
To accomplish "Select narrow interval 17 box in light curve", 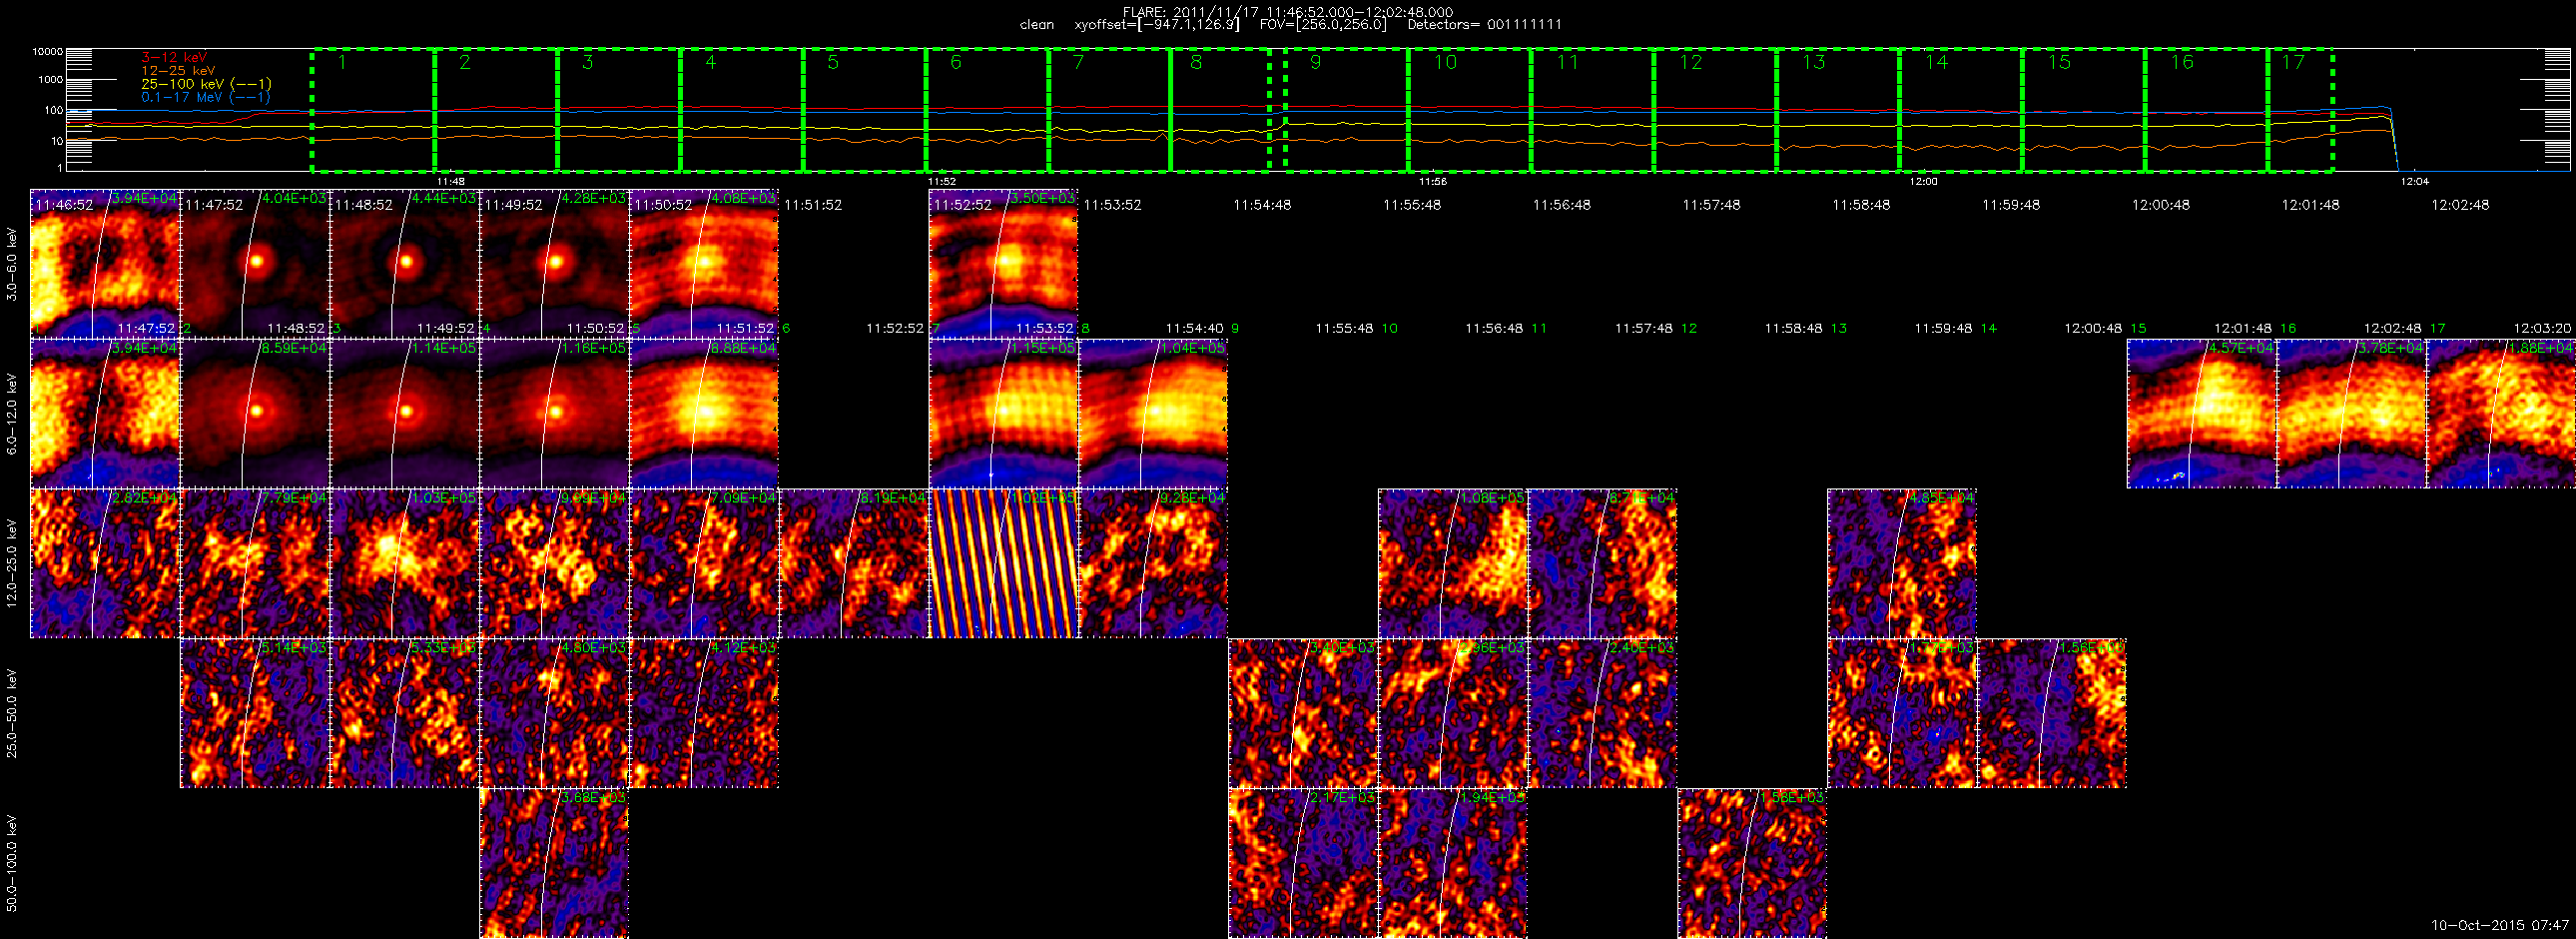I will click(2300, 109).
